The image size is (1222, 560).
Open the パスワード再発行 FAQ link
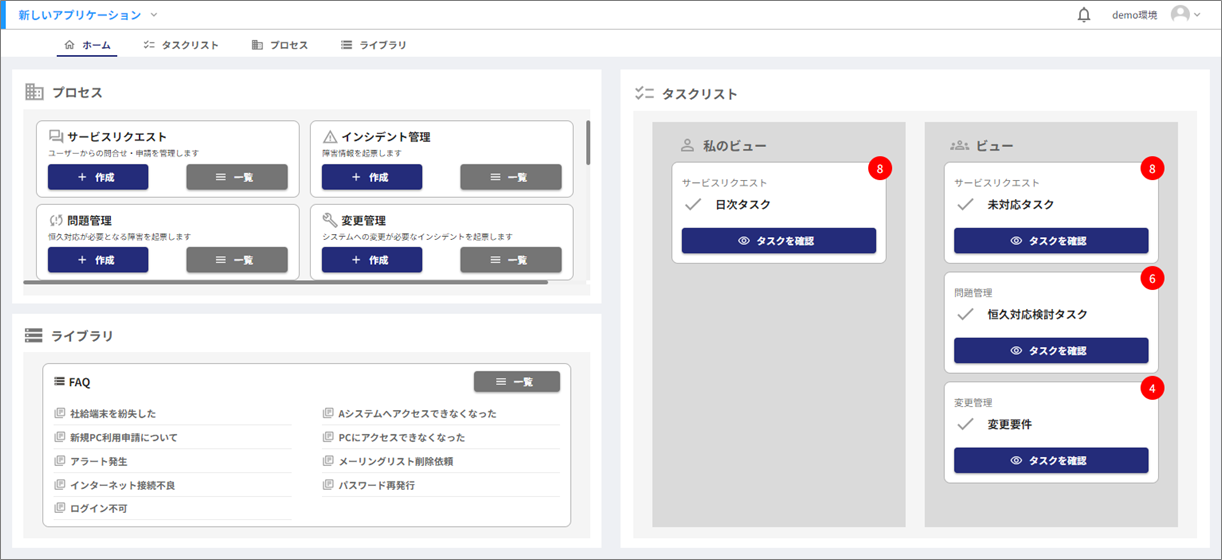coord(376,486)
